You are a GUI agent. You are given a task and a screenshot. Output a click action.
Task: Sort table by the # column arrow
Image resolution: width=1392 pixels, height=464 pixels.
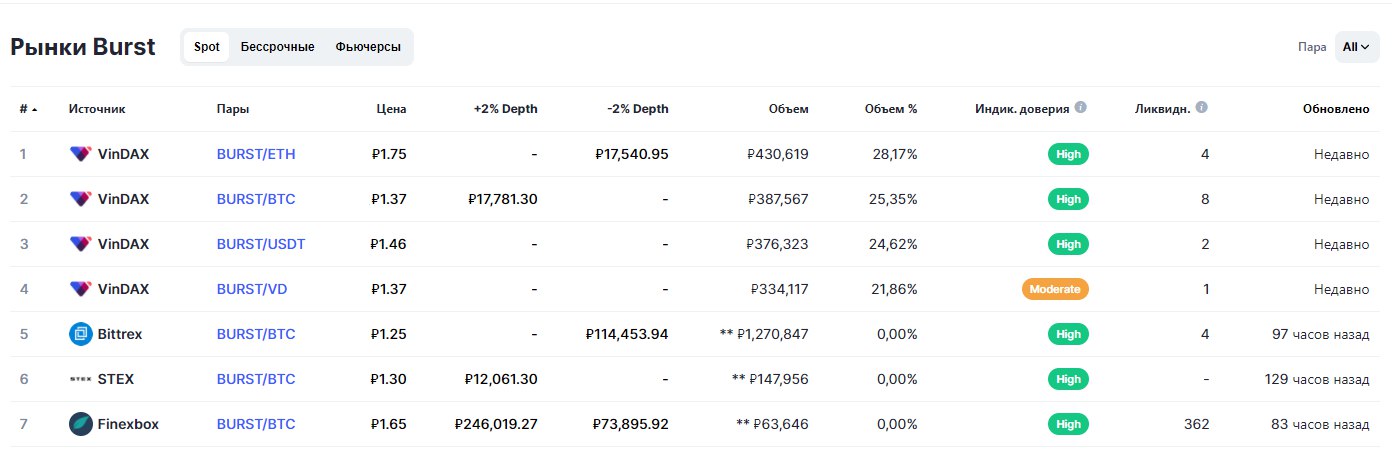point(35,109)
